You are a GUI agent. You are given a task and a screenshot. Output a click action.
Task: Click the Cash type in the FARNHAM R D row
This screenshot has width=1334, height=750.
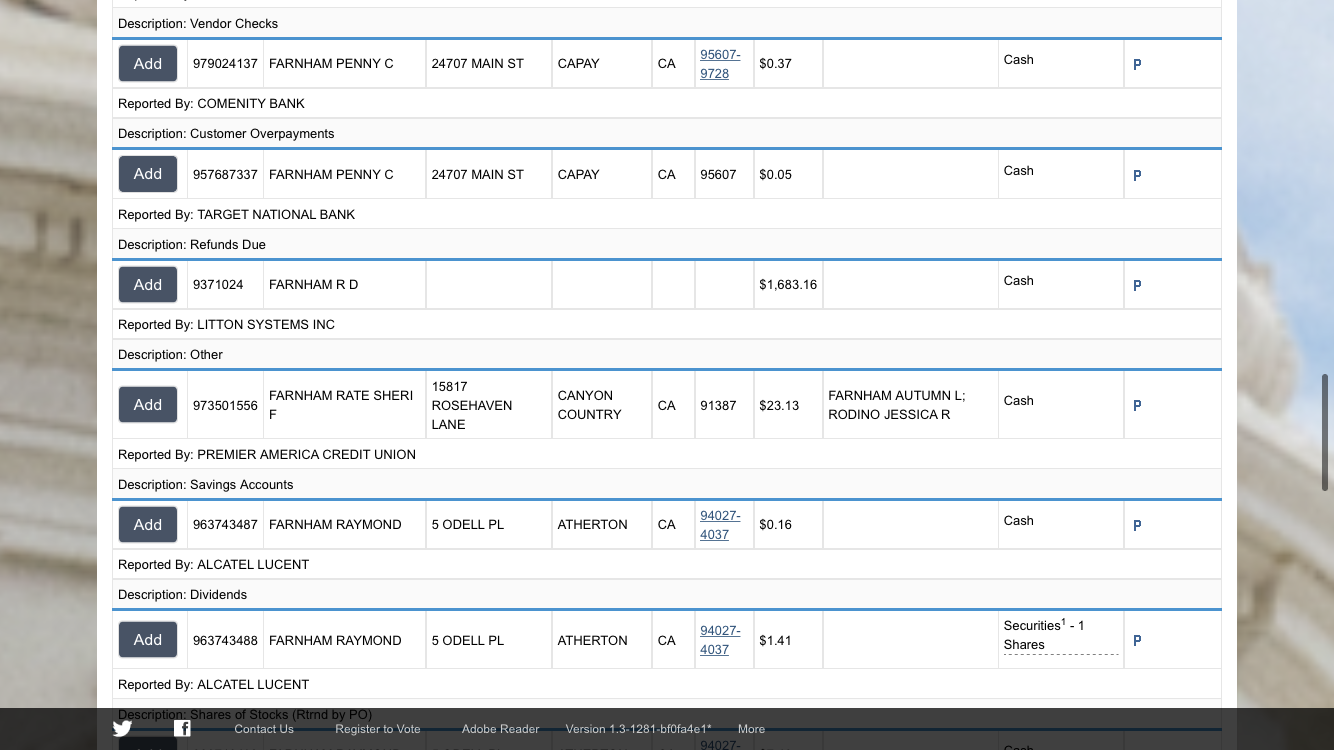1019,281
